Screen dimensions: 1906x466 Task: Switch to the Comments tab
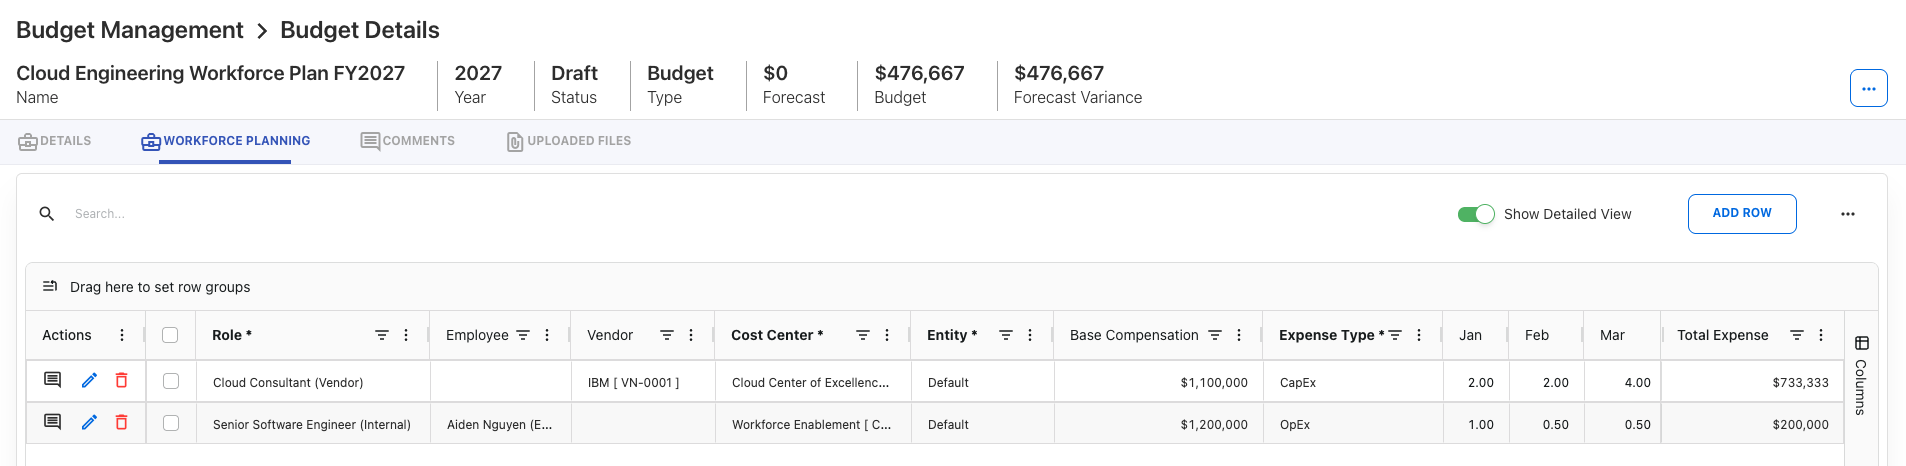coord(408,141)
